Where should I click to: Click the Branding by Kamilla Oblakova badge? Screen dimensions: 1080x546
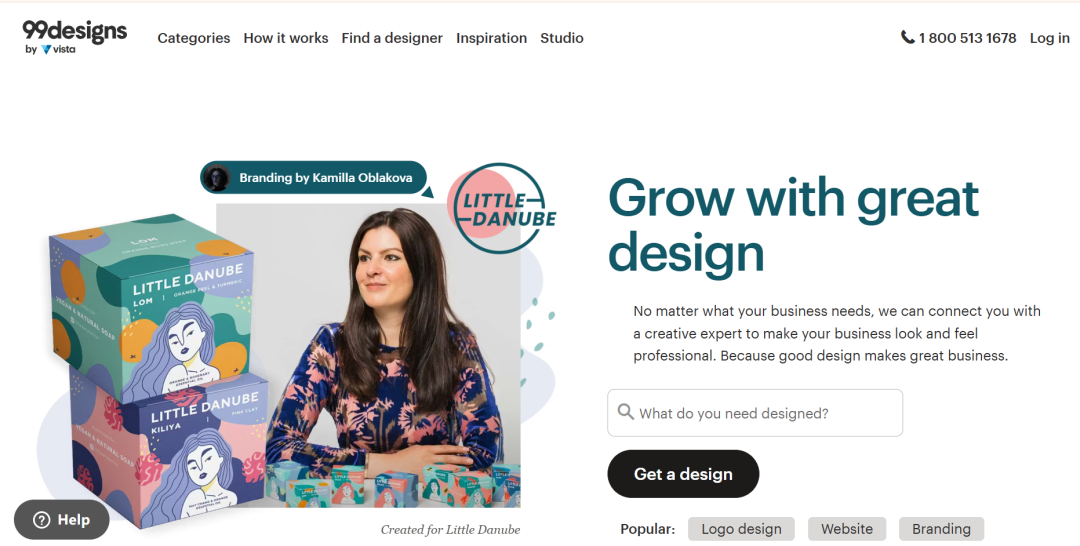pos(313,178)
